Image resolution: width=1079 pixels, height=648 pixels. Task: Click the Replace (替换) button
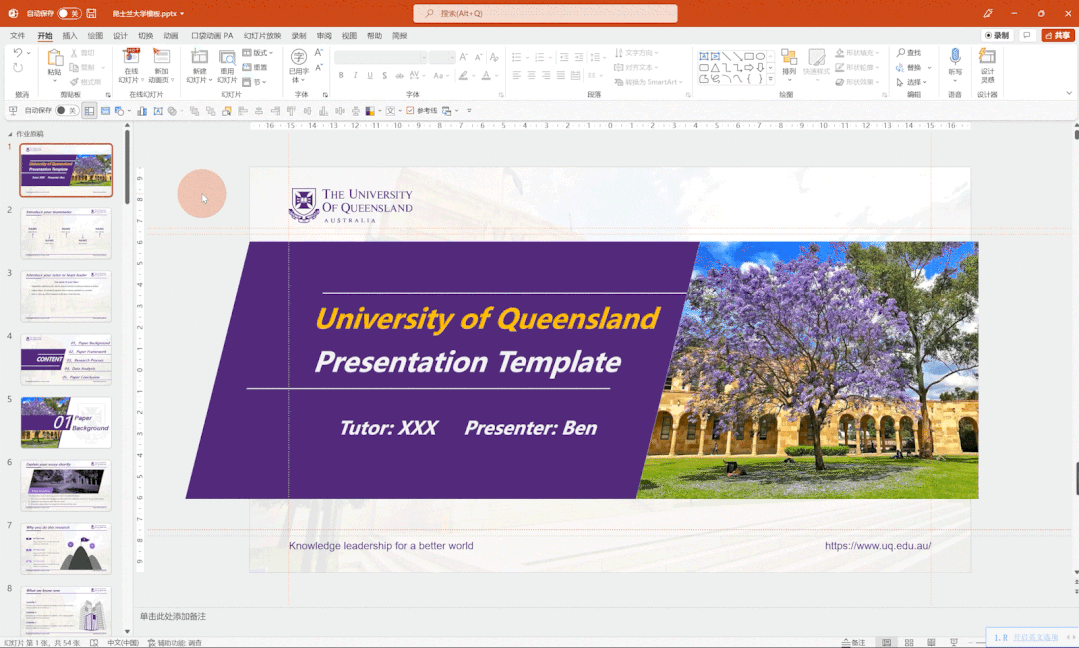tap(910, 67)
